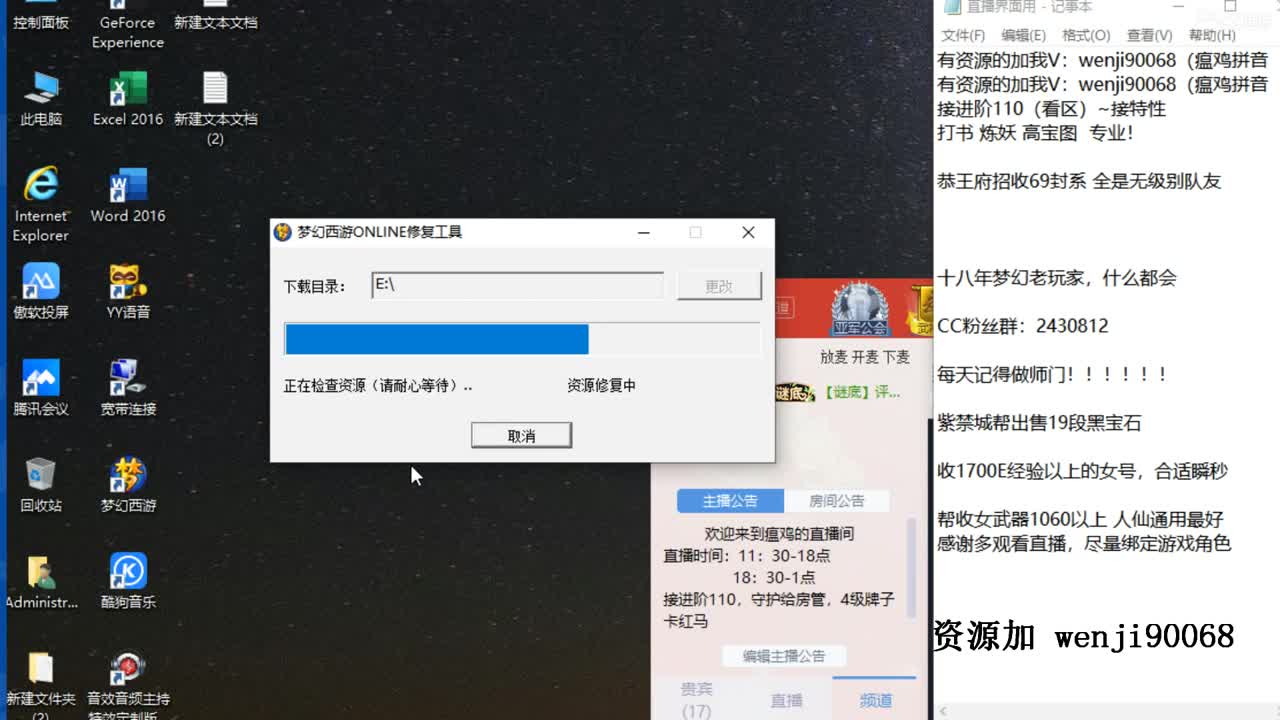1280x720 pixels.
Task: Click the 收1700E经验以上的女号 line in Notepad
Action: [1082, 471]
